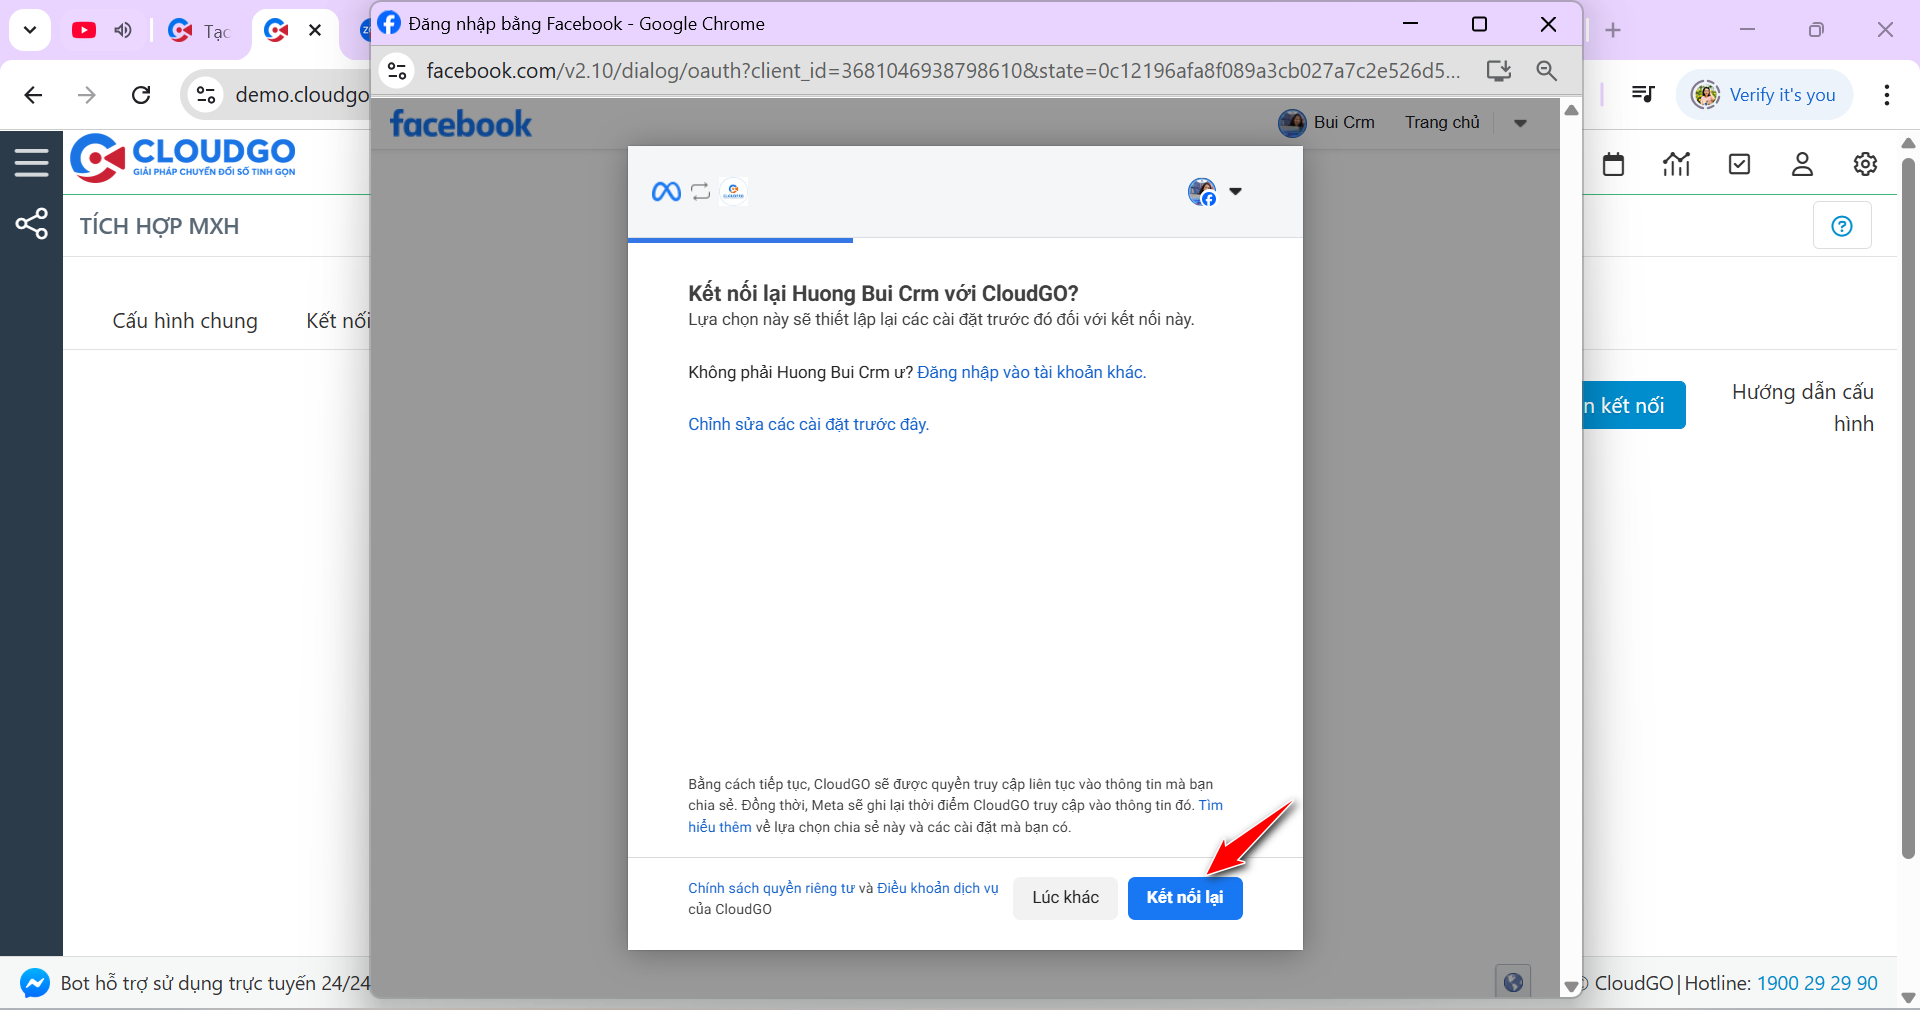Click the facebook.com address bar field
The height and width of the screenshot is (1010, 1920).
[900, 70]
